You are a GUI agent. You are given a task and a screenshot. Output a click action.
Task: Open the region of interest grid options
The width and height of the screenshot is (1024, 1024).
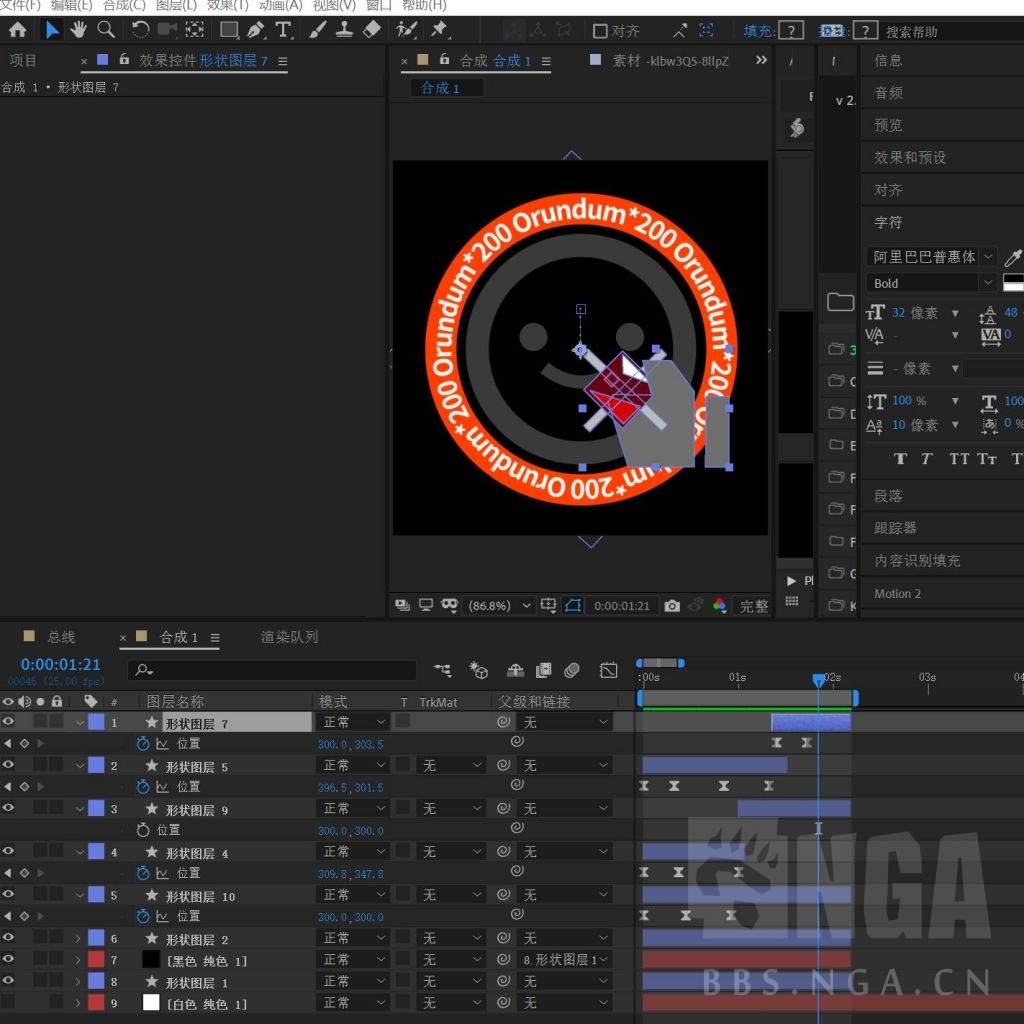pyautogui.click(x=549, y=605)
